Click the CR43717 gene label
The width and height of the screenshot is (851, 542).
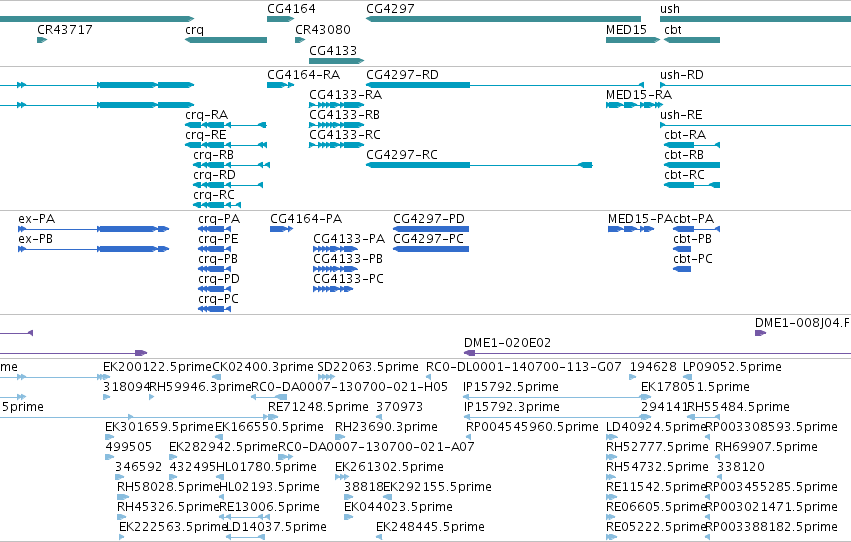[65, 29]
